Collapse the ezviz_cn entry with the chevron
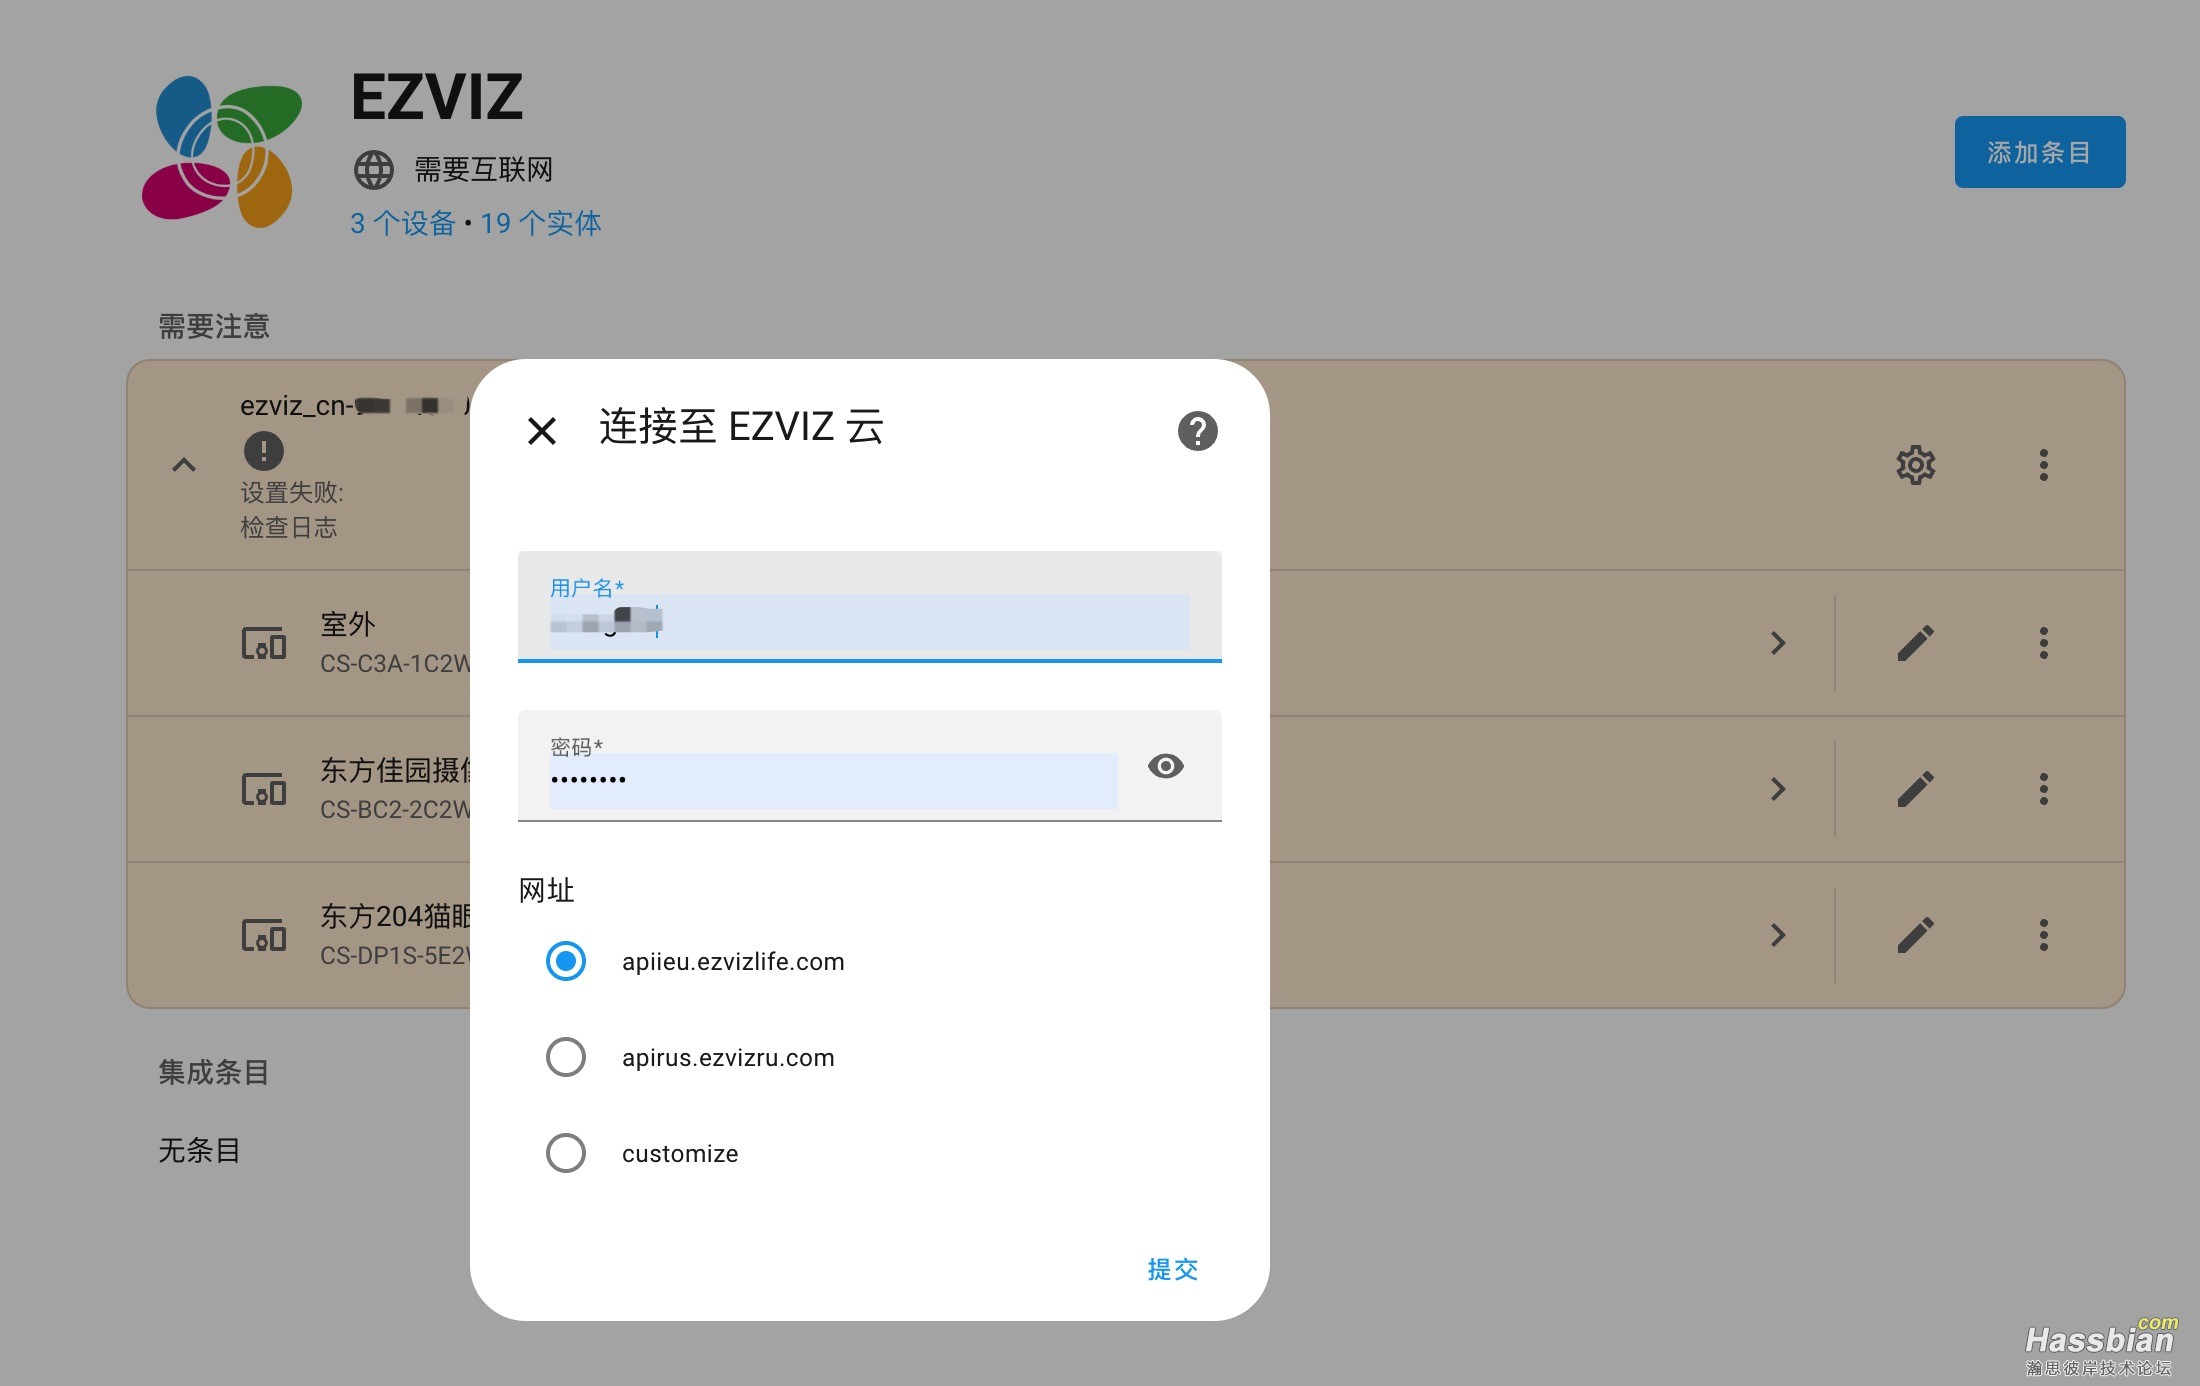This screenshot has width=2200, height=1386. click(x=184, y=465)
